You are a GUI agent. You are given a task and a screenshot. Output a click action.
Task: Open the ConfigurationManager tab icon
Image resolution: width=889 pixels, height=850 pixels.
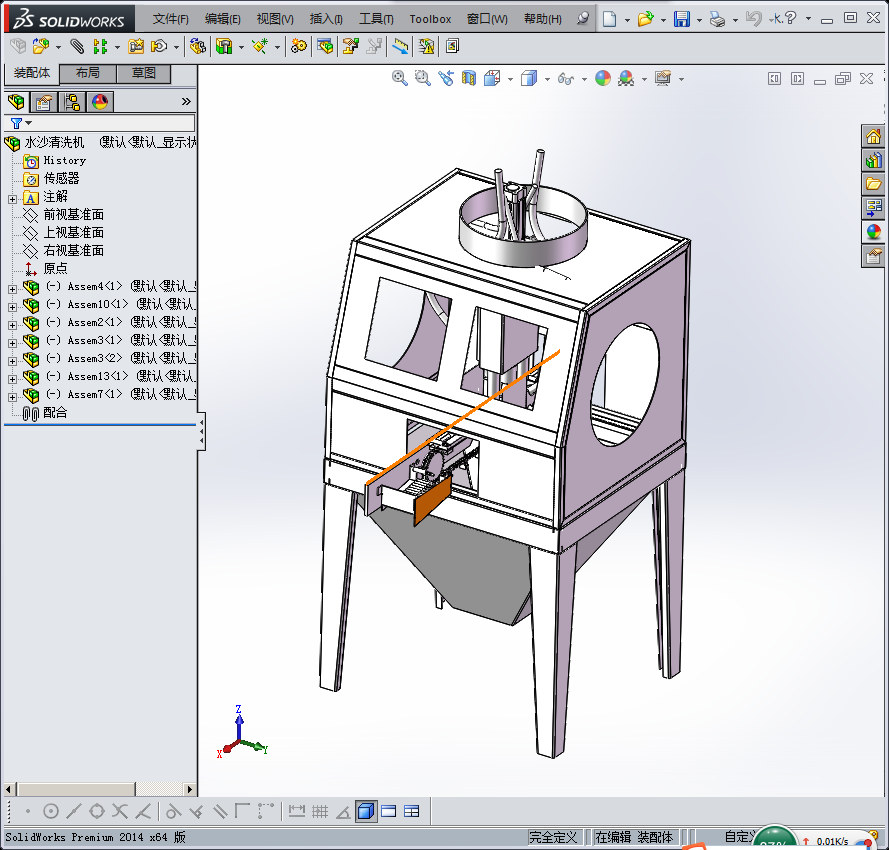point(72,102)
